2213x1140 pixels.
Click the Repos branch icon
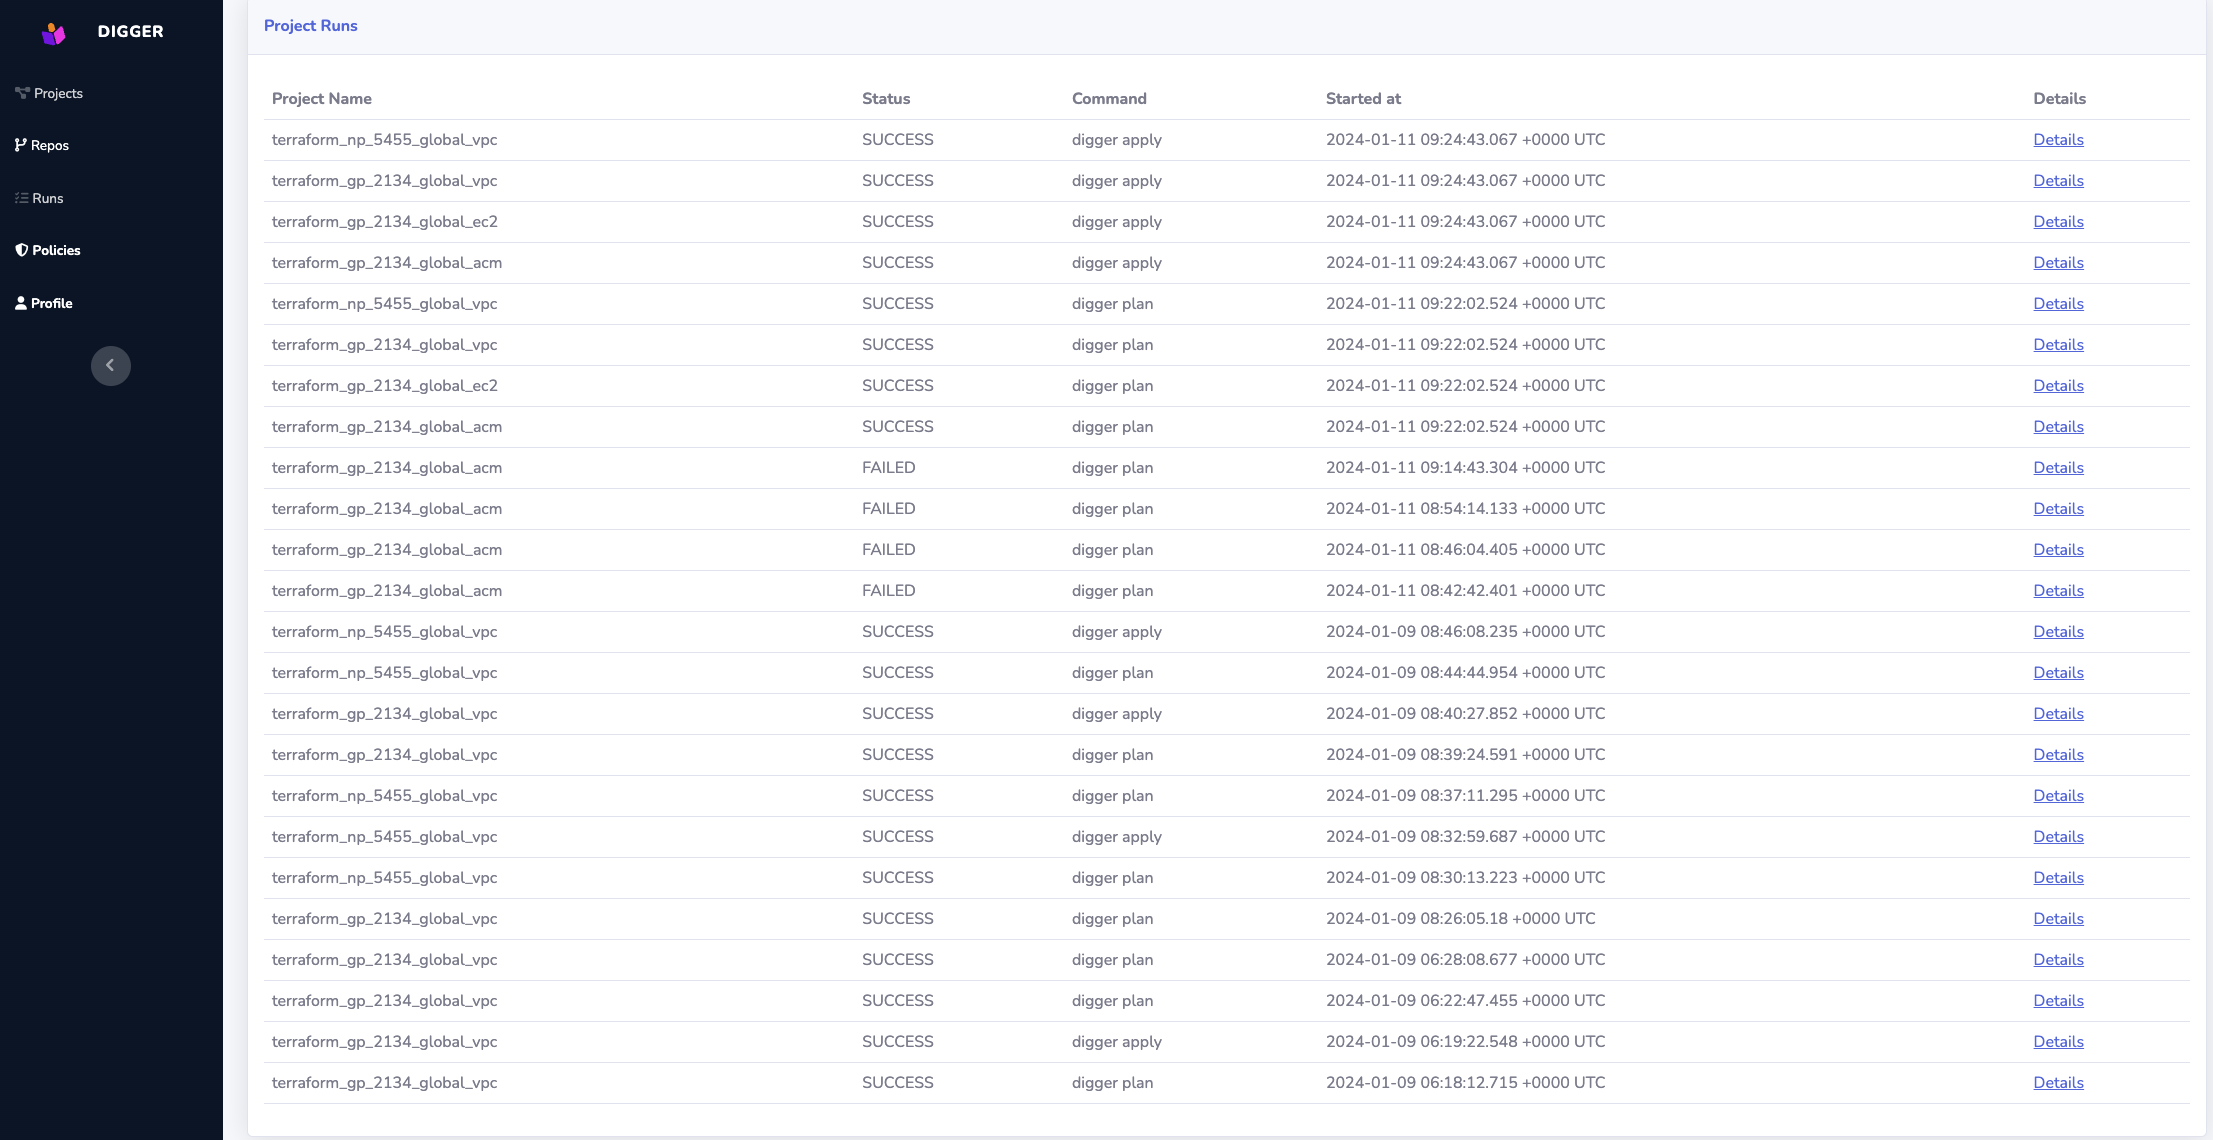(20, 145)
